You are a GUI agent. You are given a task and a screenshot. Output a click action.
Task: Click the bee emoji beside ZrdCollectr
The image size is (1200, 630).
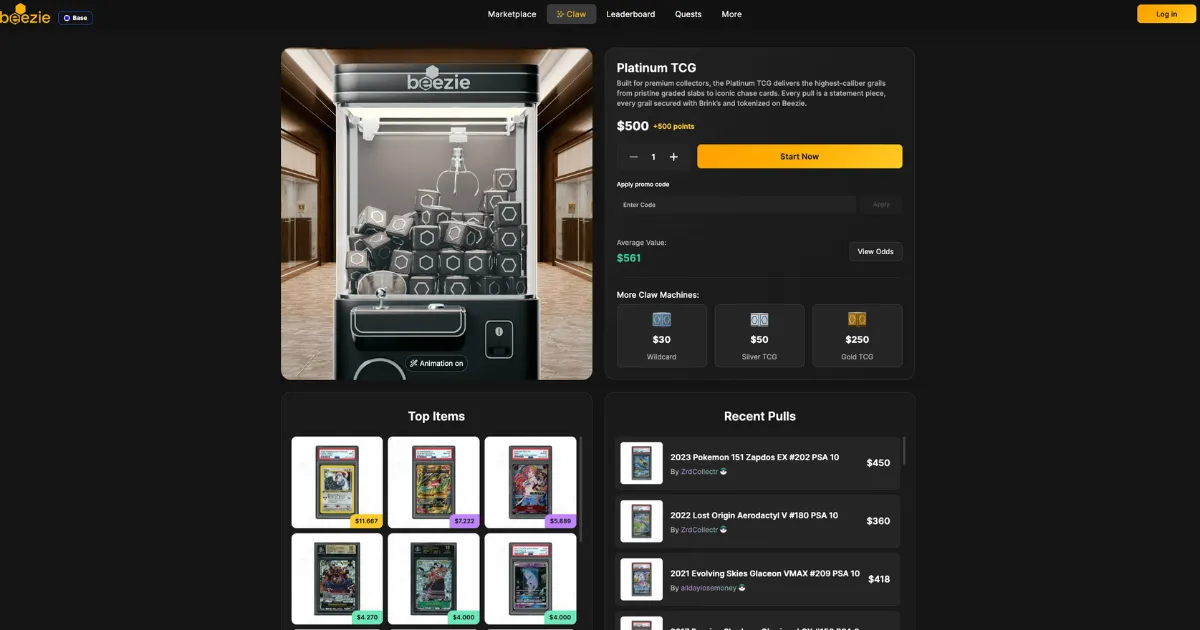[725, 472]
